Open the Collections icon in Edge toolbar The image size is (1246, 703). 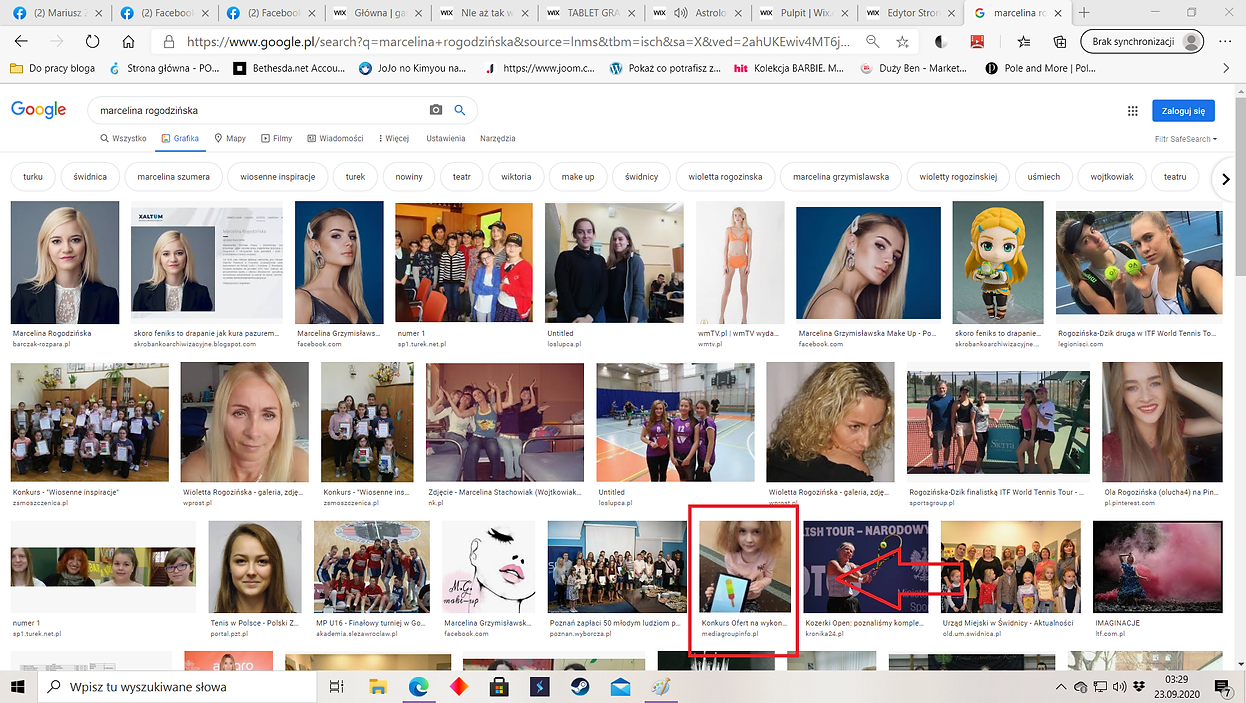(1060, 42)
